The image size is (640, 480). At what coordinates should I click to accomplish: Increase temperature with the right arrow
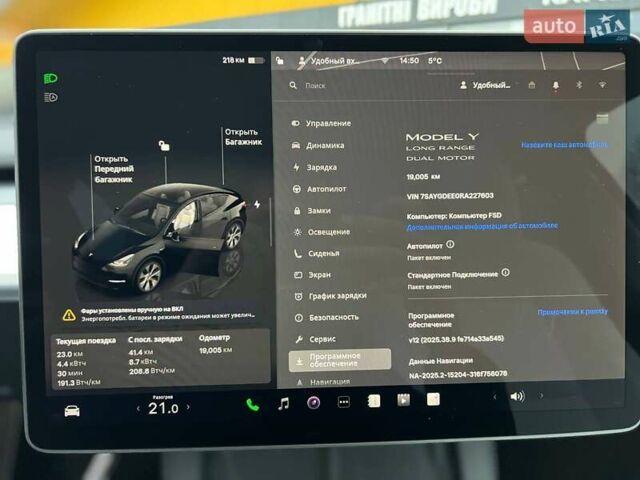click(188, 407)
